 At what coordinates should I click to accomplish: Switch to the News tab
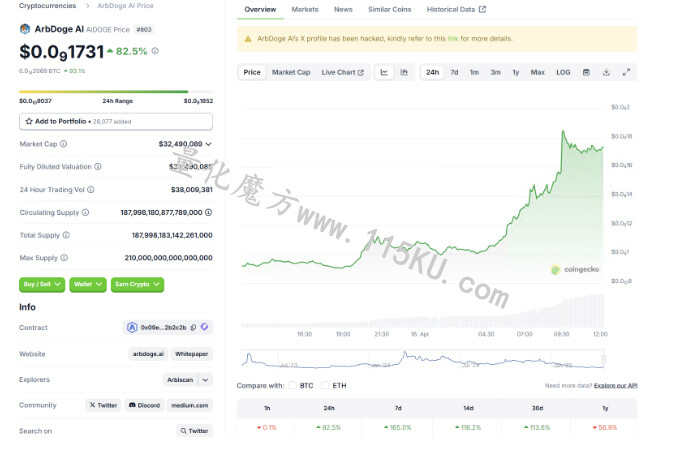343,10
